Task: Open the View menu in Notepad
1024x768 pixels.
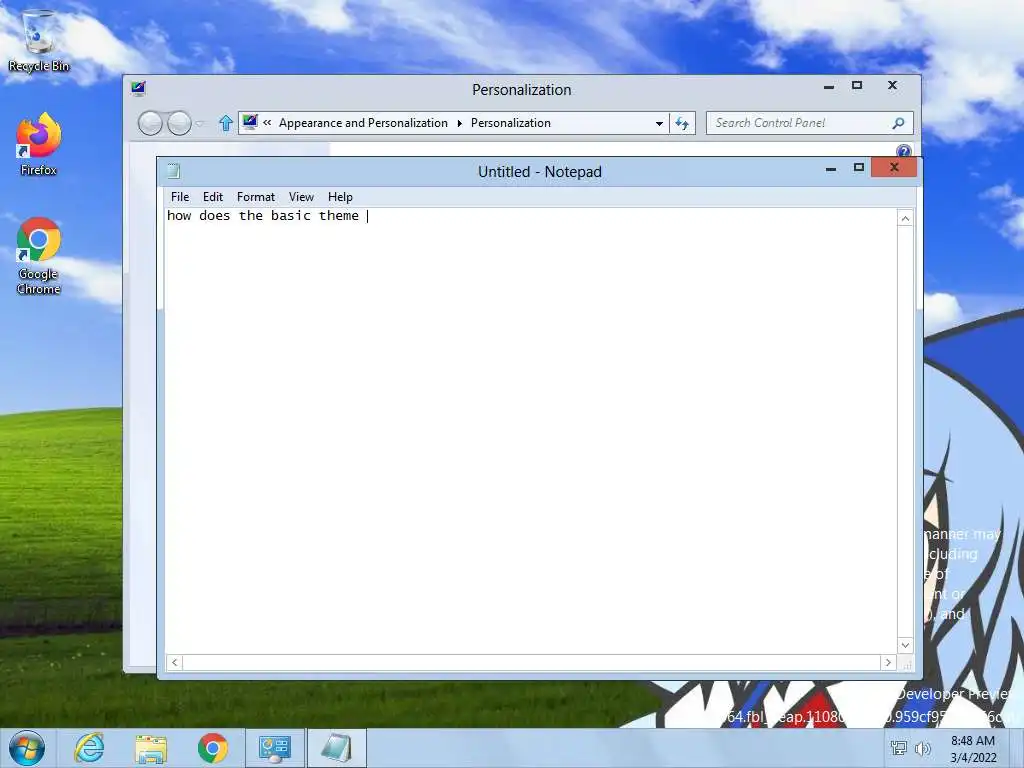Action: pyautogui.click(x=301, y=197)
